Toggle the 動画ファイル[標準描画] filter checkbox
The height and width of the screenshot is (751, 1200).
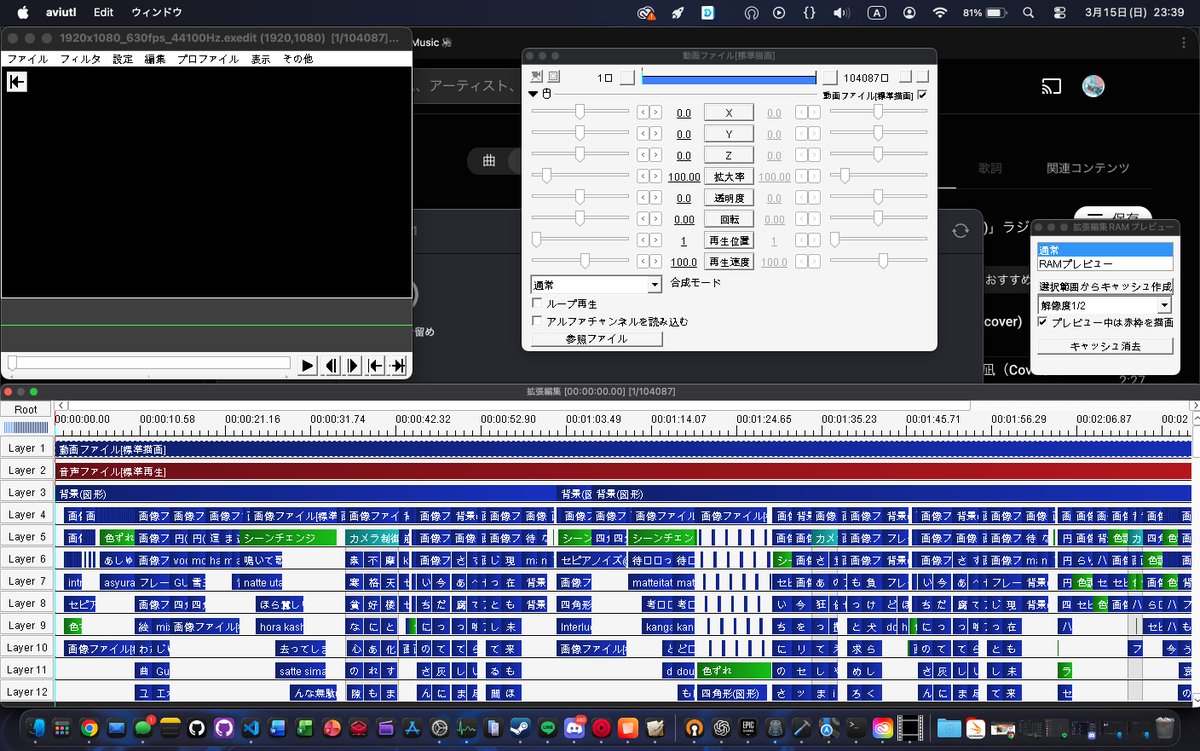[922, 94]
